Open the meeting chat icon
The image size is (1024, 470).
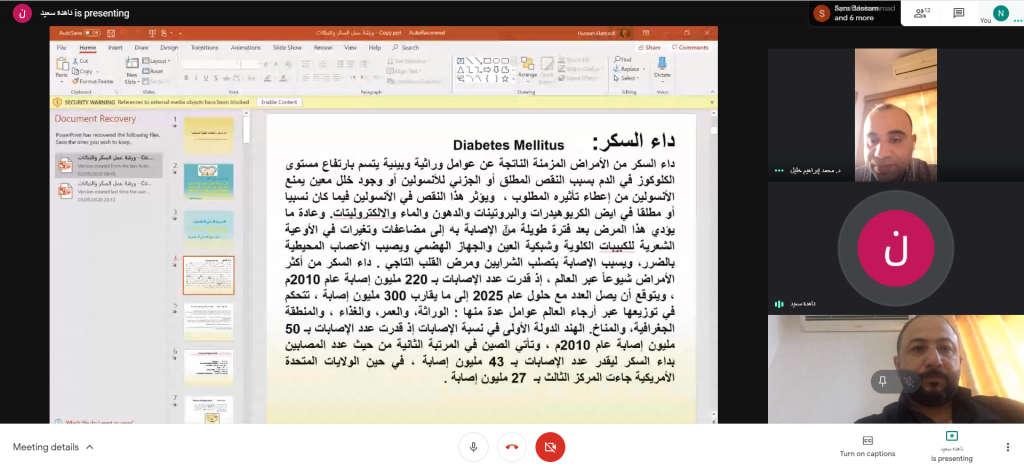pos(958,13)
